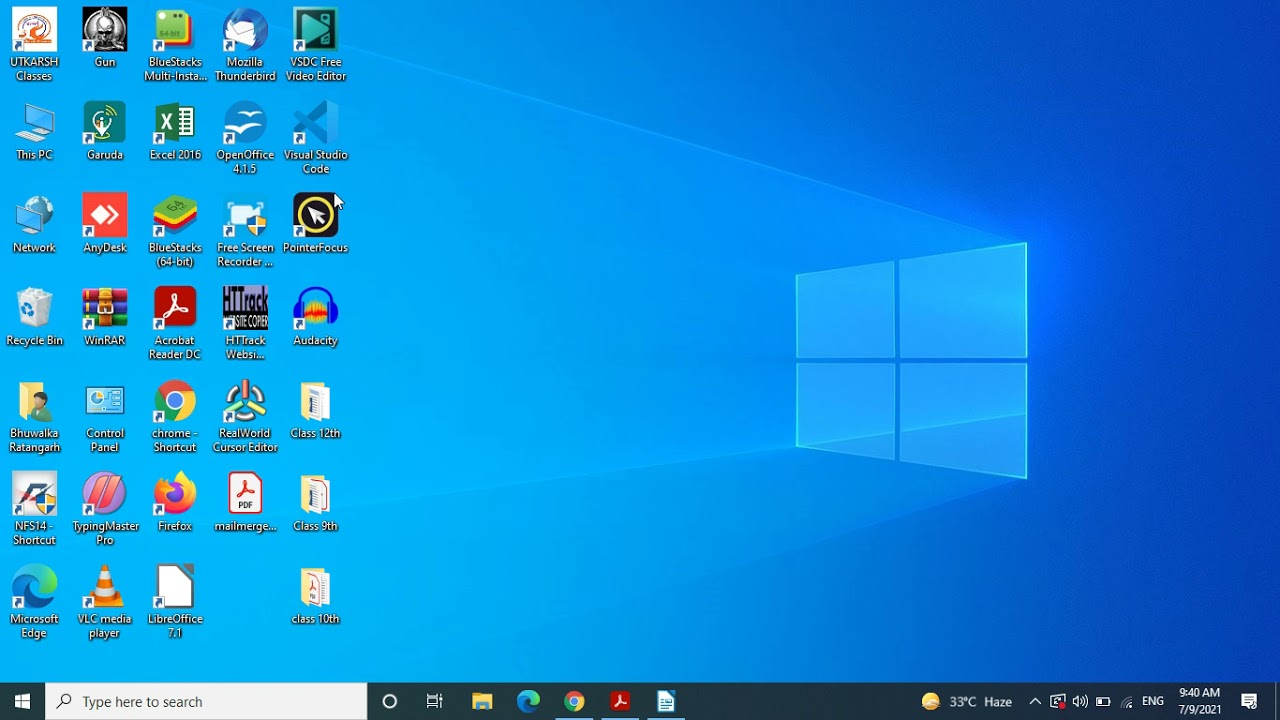The height and width of the screenshot is (720, 1280).
Task: Select the VSDC Free Video Editor icon
Action: pos(316,45)
